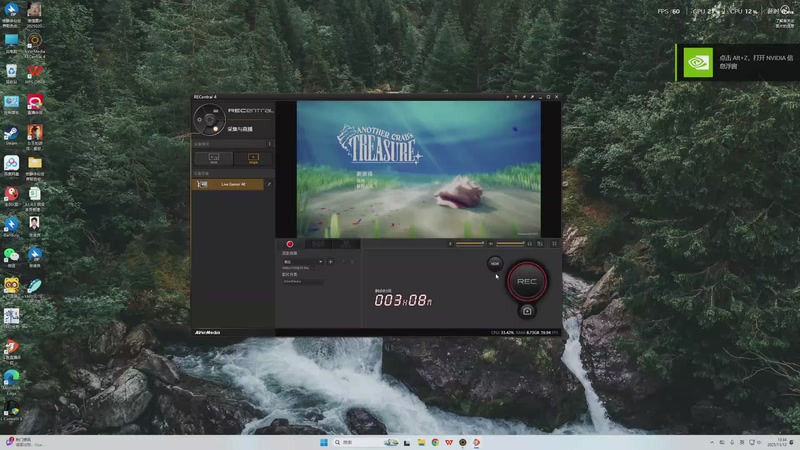Enter fullscreen preview mode
The image size is (800, 450).
coord(554,244)
